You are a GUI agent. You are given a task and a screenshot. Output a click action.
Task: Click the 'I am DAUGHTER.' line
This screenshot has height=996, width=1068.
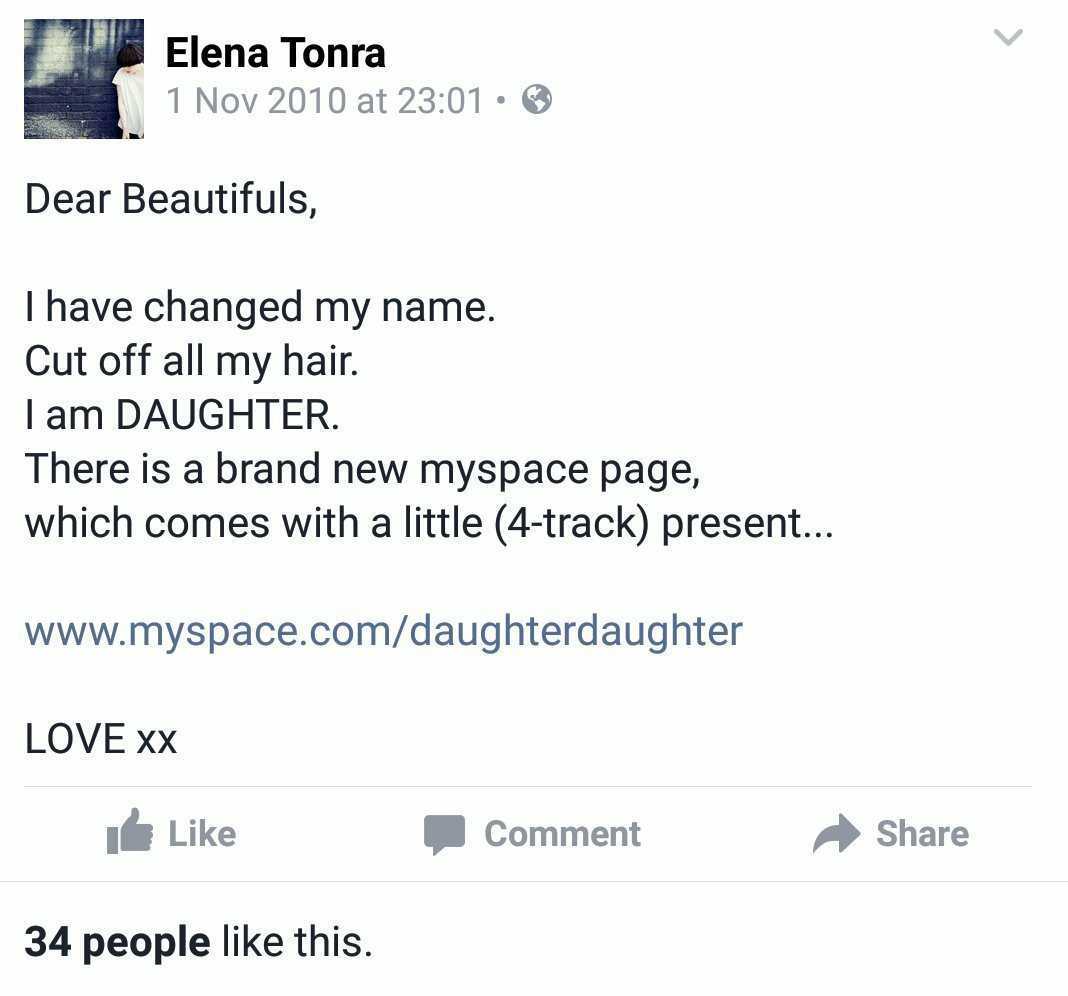(x=182, y=415)
